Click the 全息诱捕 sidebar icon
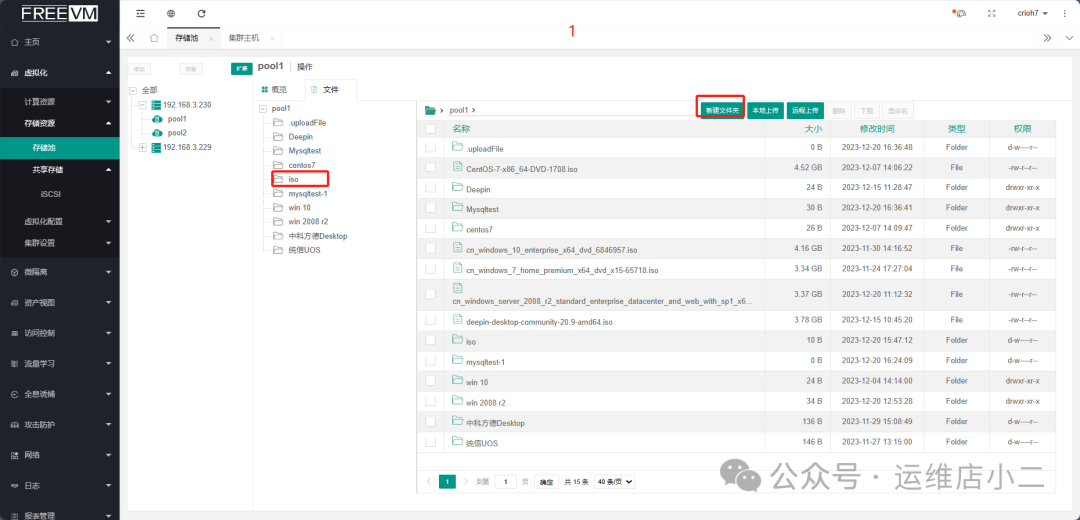The width and height of the screenshot is (1080, 520). (x=15, y=394)
